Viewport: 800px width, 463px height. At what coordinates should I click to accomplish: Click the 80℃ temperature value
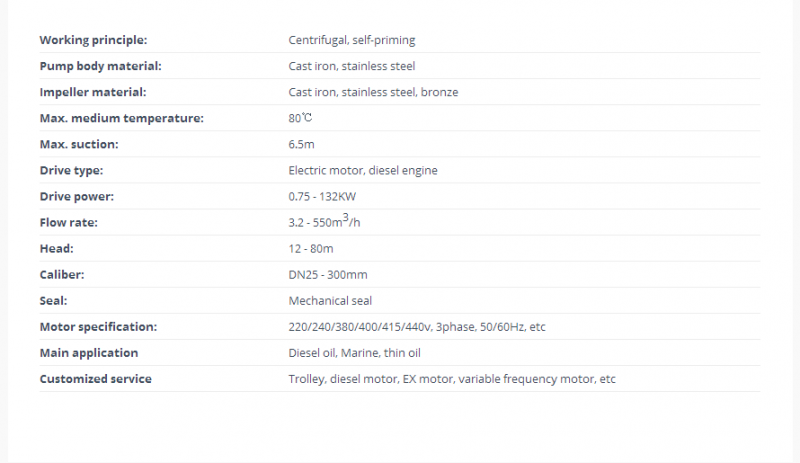pyautogui.click(x=300, y=118)
